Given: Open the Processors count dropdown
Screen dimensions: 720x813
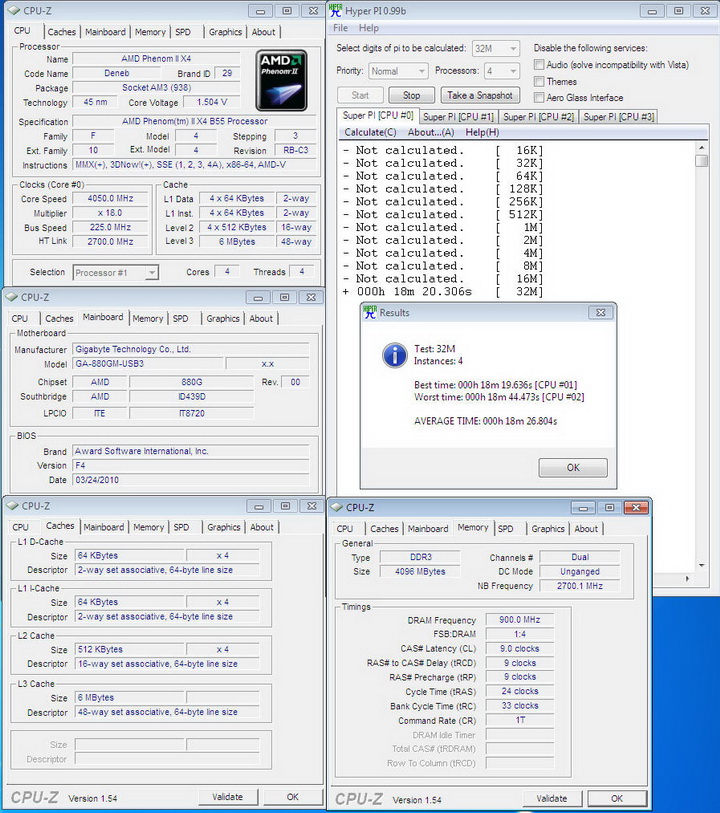Looking at the screenshot, I should [501, 71].
